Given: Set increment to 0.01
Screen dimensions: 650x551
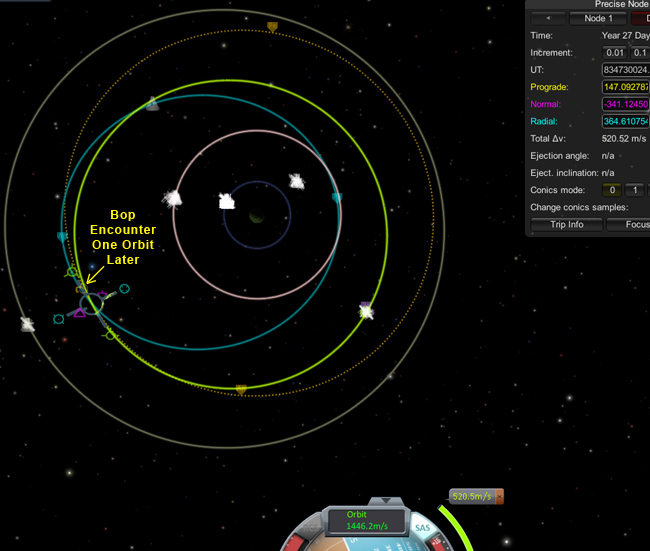Looking at the screenshot, I should click(x=614, y=53).
